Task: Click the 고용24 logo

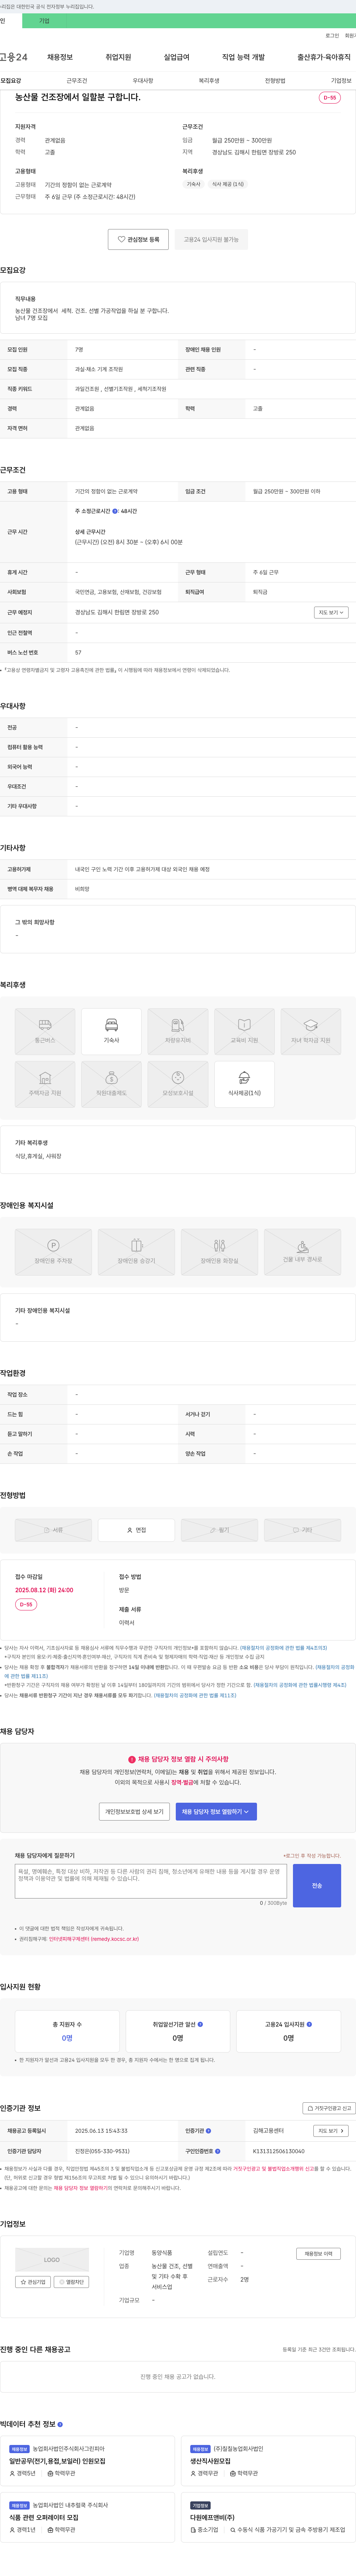Action: [14, 57]
